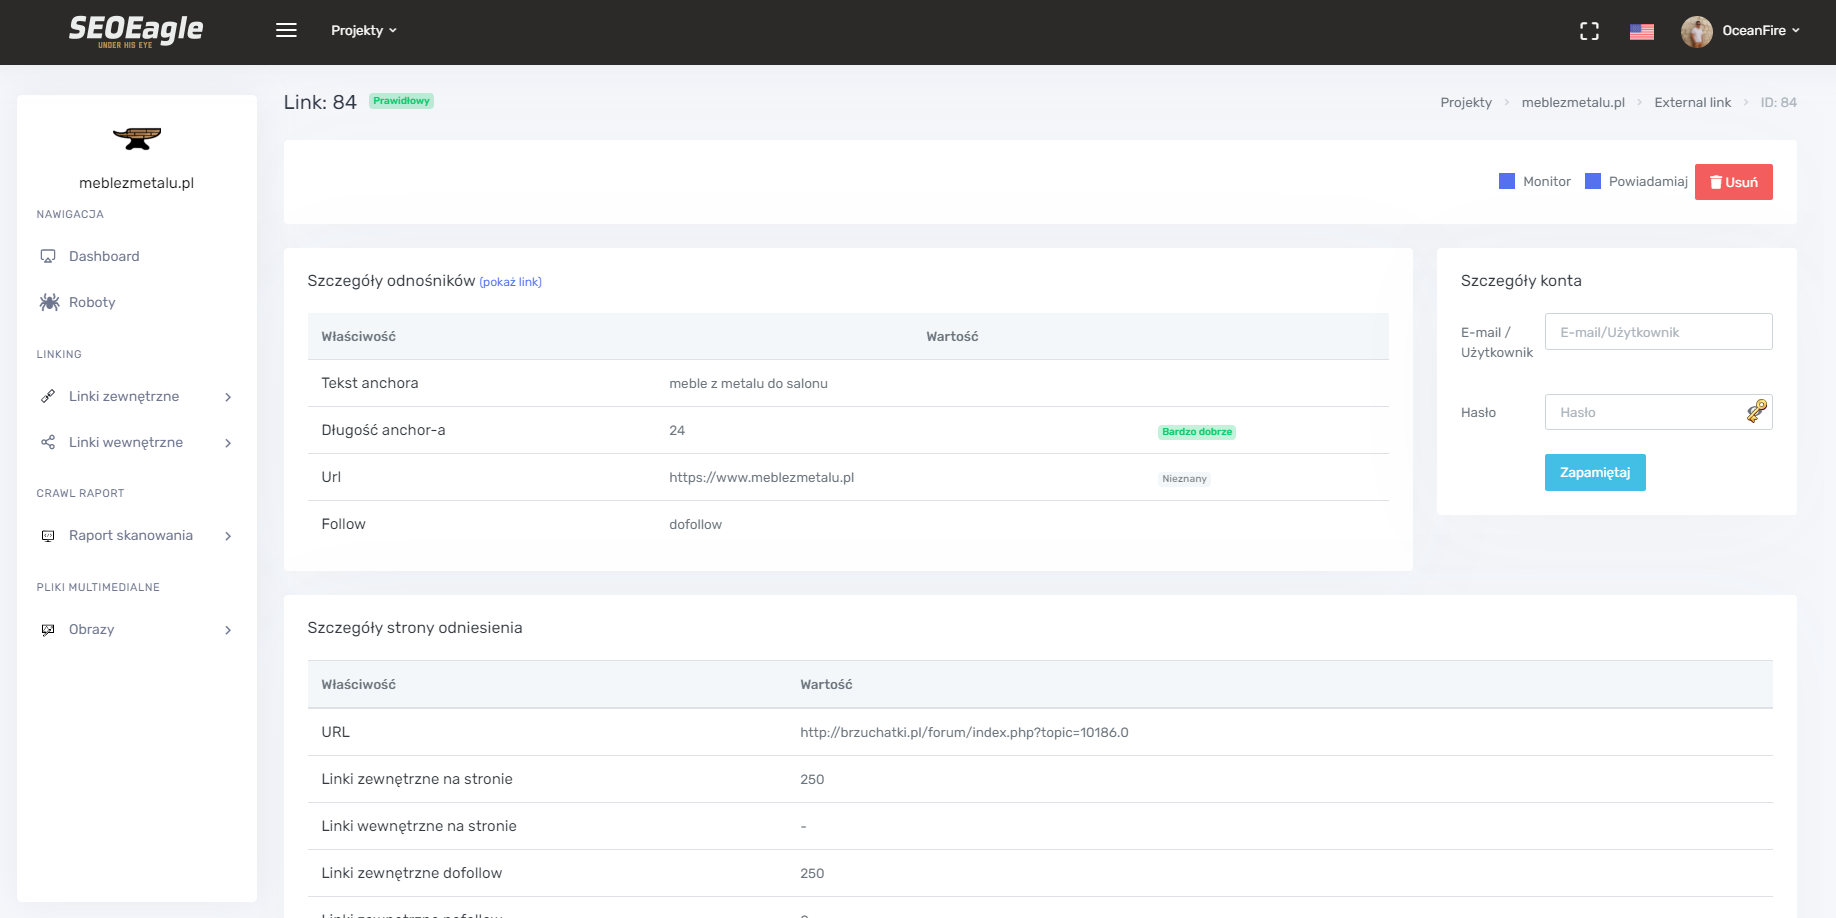
Task: Click the 'Szczegóły strony odniesienia' heading
Action: point(415,628)
